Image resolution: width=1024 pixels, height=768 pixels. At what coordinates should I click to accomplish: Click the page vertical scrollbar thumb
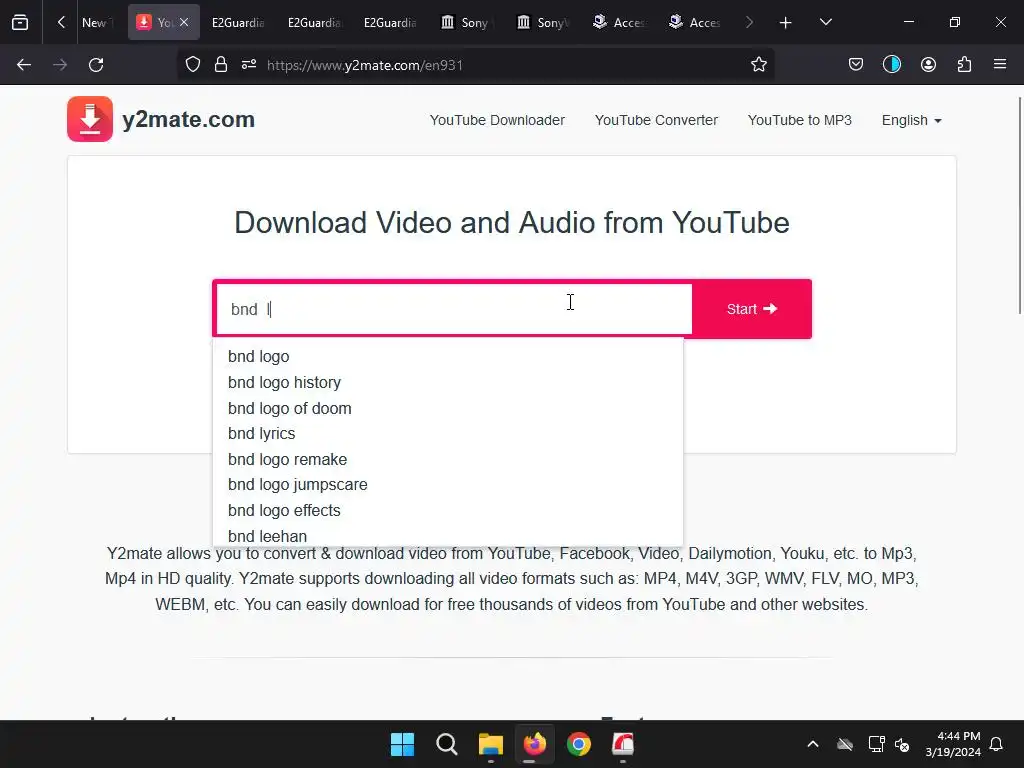(x=1019, y=204)
